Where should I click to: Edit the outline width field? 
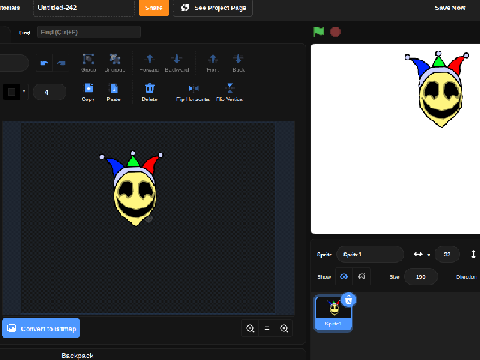[x=49, y=92]
